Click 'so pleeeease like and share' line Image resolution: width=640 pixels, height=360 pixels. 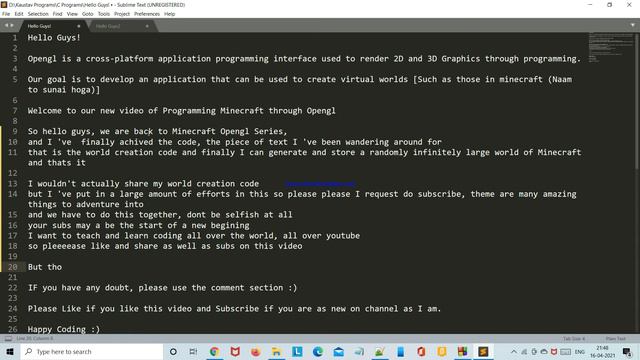coord(165,246)
